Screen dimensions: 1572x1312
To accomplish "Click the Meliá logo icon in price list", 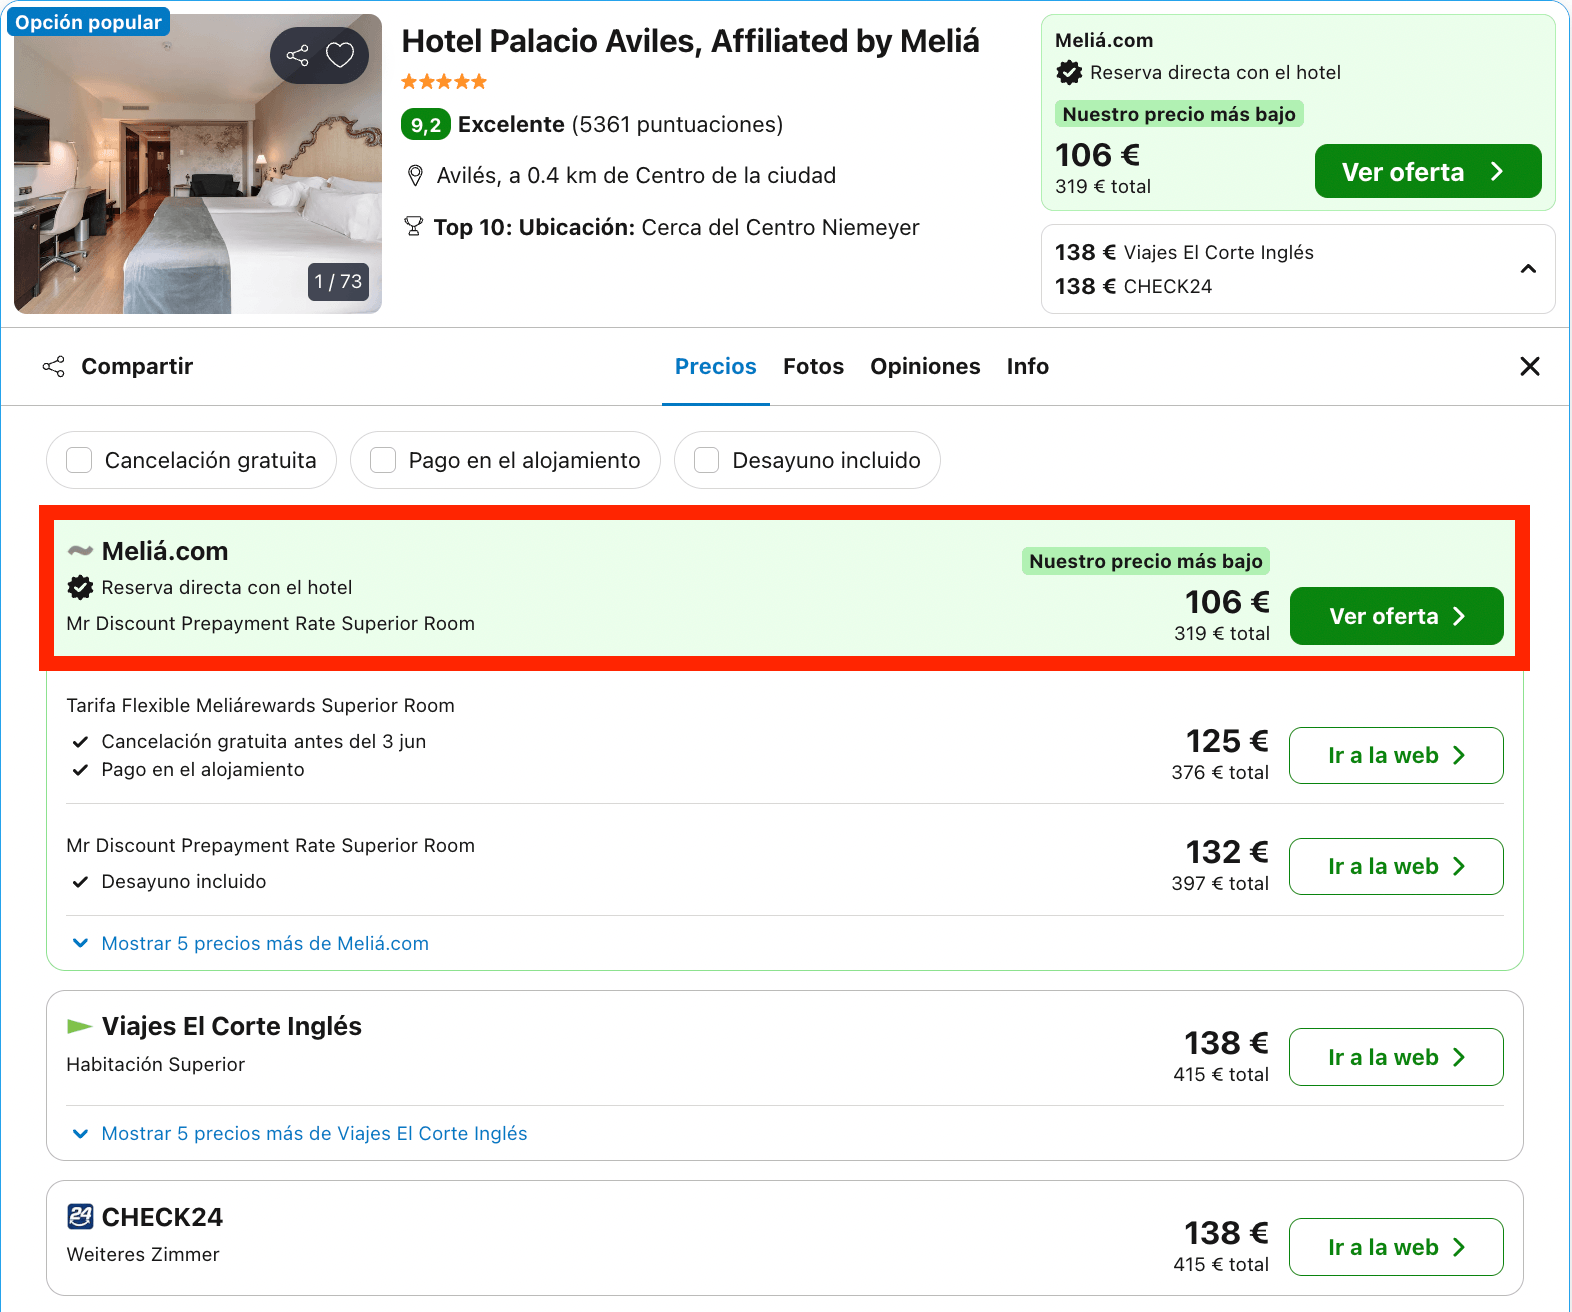I will point(80,551).
